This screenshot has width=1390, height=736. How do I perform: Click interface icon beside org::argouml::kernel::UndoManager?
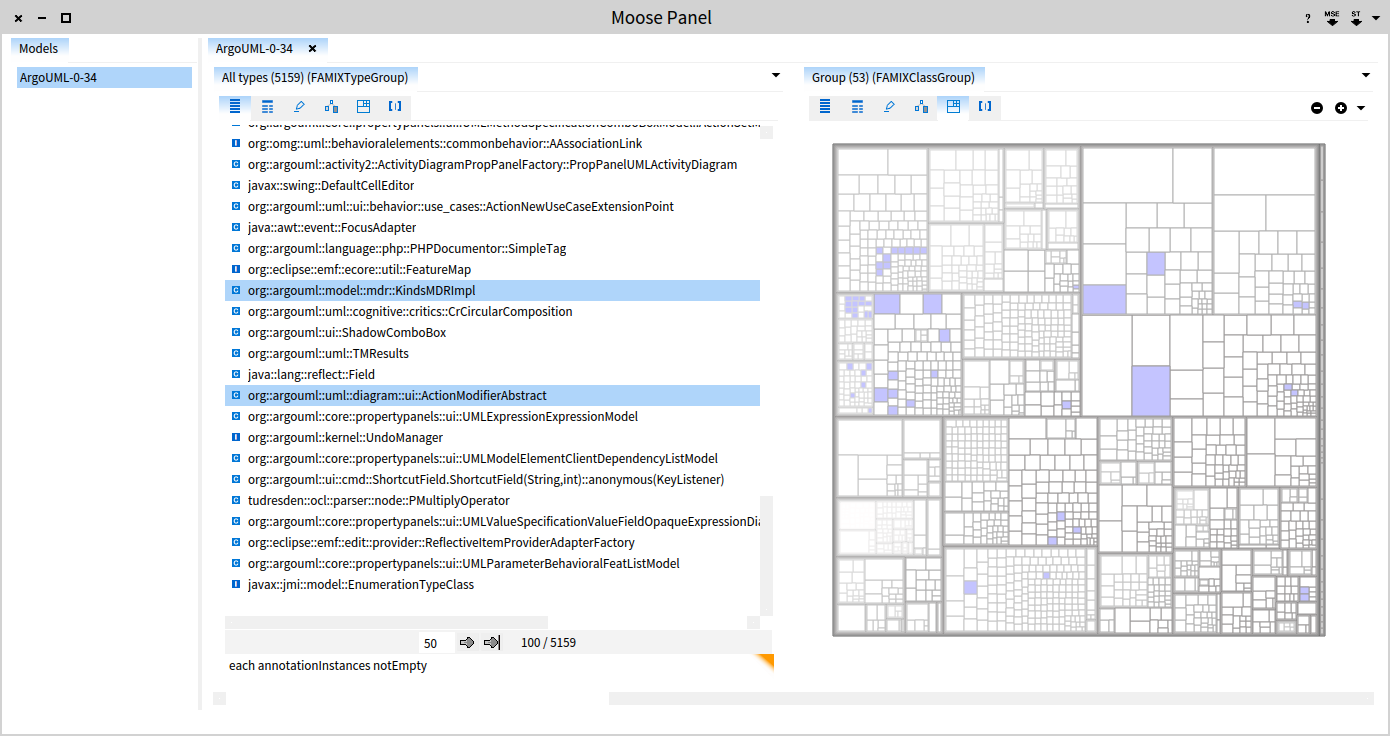(235, 437)
